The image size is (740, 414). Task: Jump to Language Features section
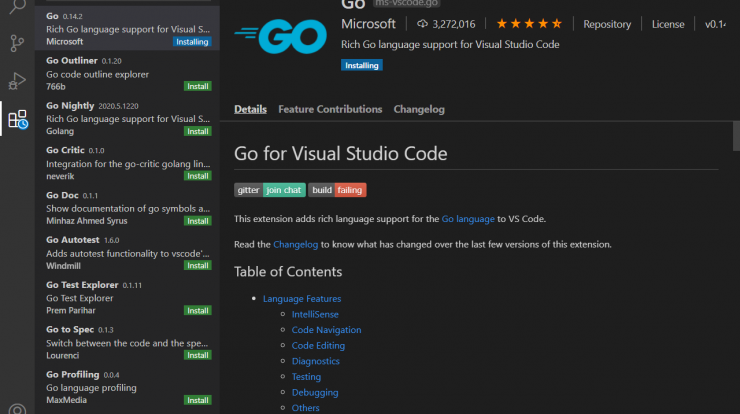pyautogui.click(x=302, y=299)
